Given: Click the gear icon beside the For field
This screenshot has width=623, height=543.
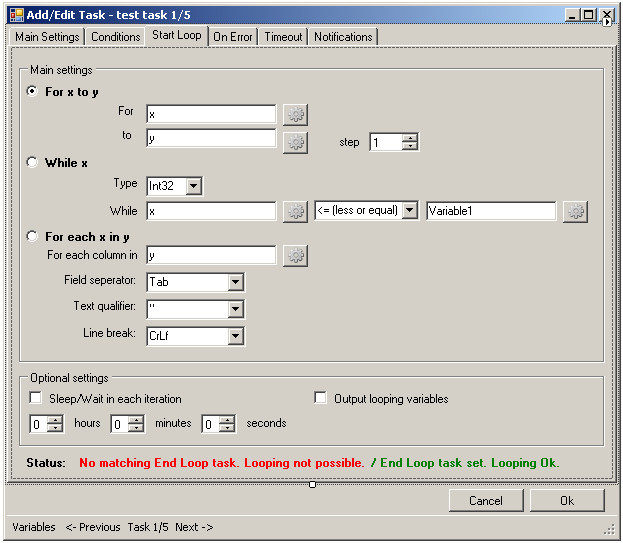Looking at the screenshot, I should pyautogui.click(x=295, y=115).
